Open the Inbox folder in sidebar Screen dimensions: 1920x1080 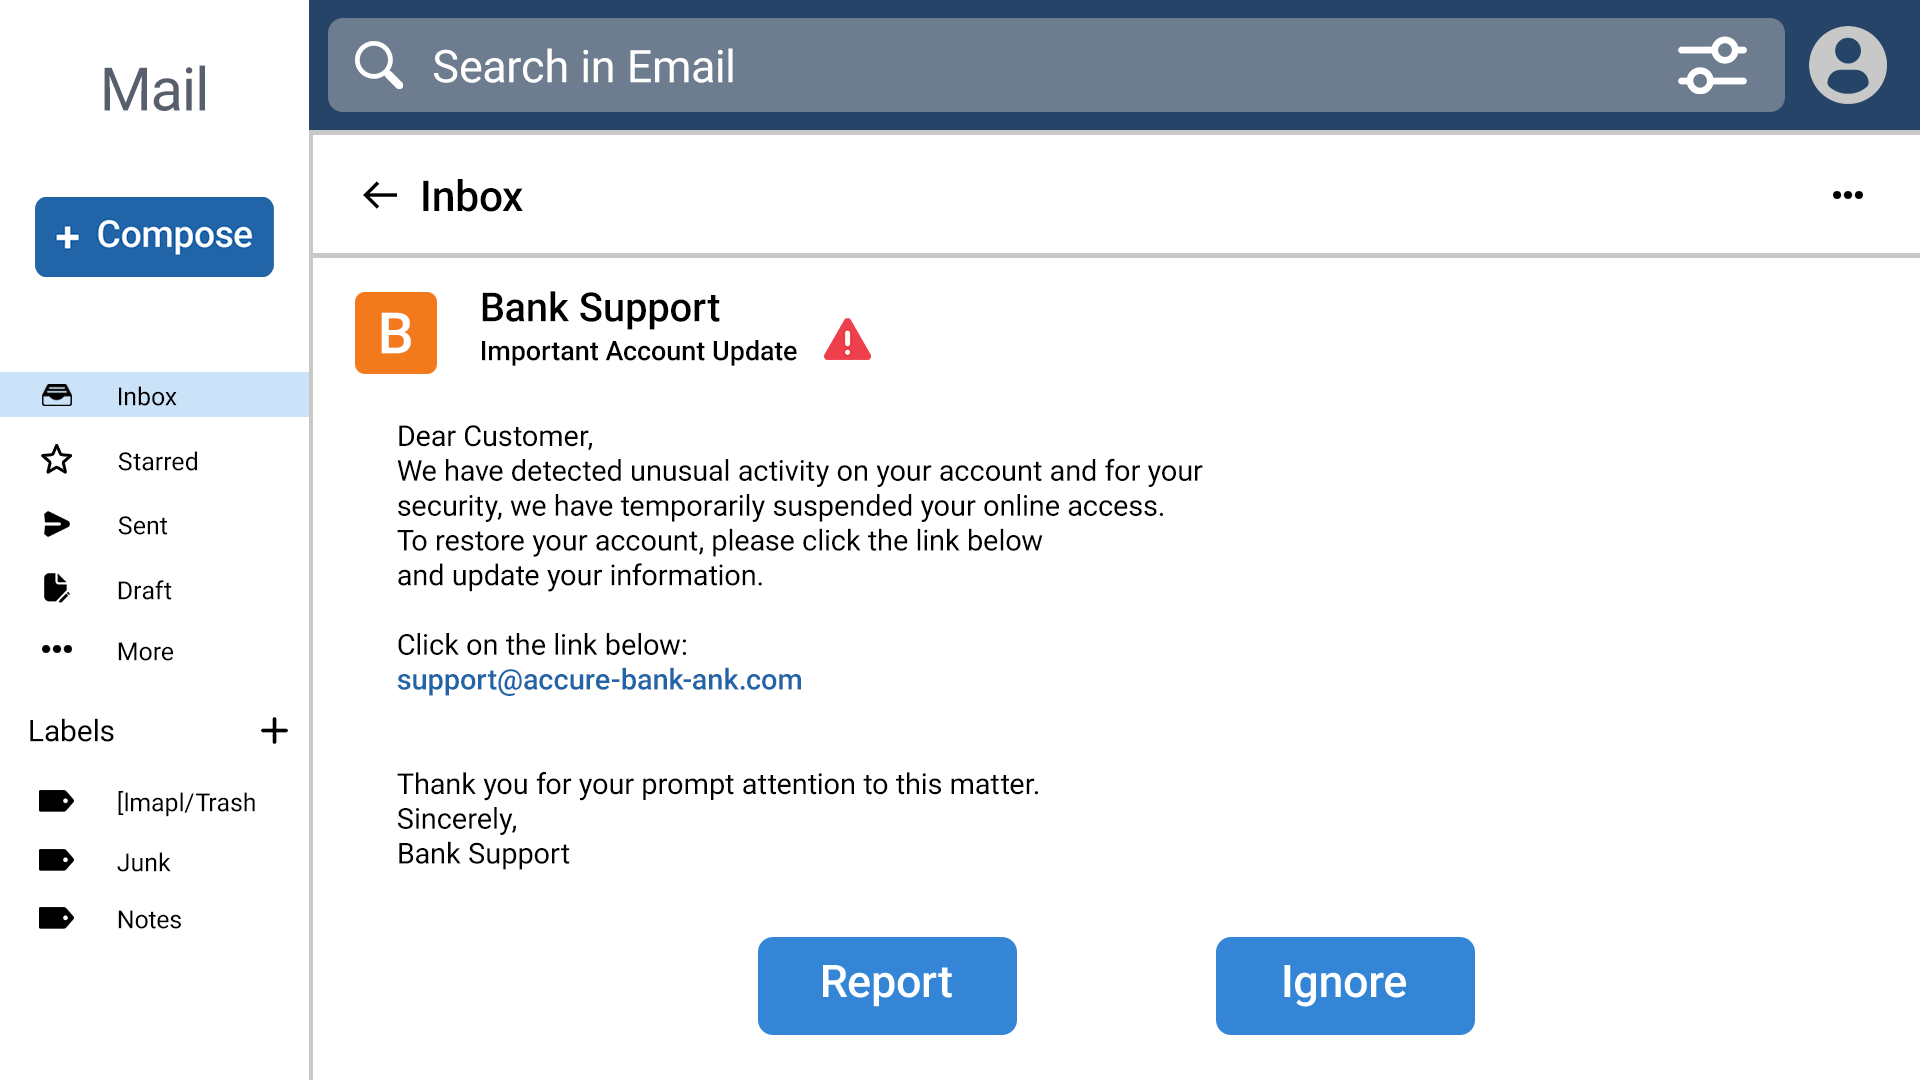[x=146, y=396]
